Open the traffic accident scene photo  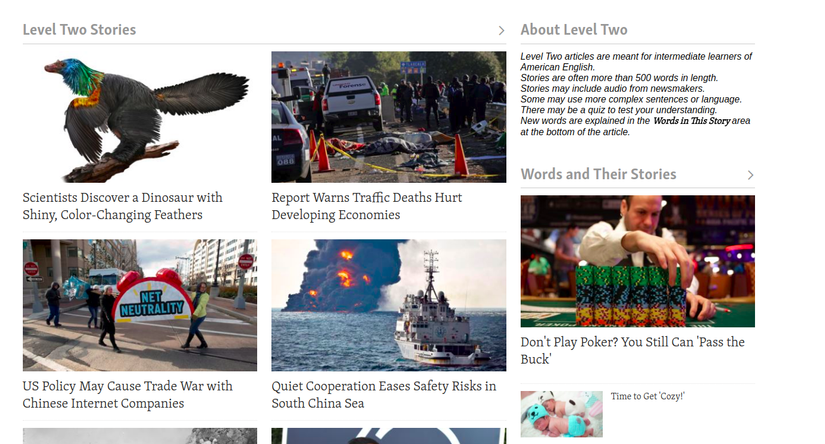389,117
